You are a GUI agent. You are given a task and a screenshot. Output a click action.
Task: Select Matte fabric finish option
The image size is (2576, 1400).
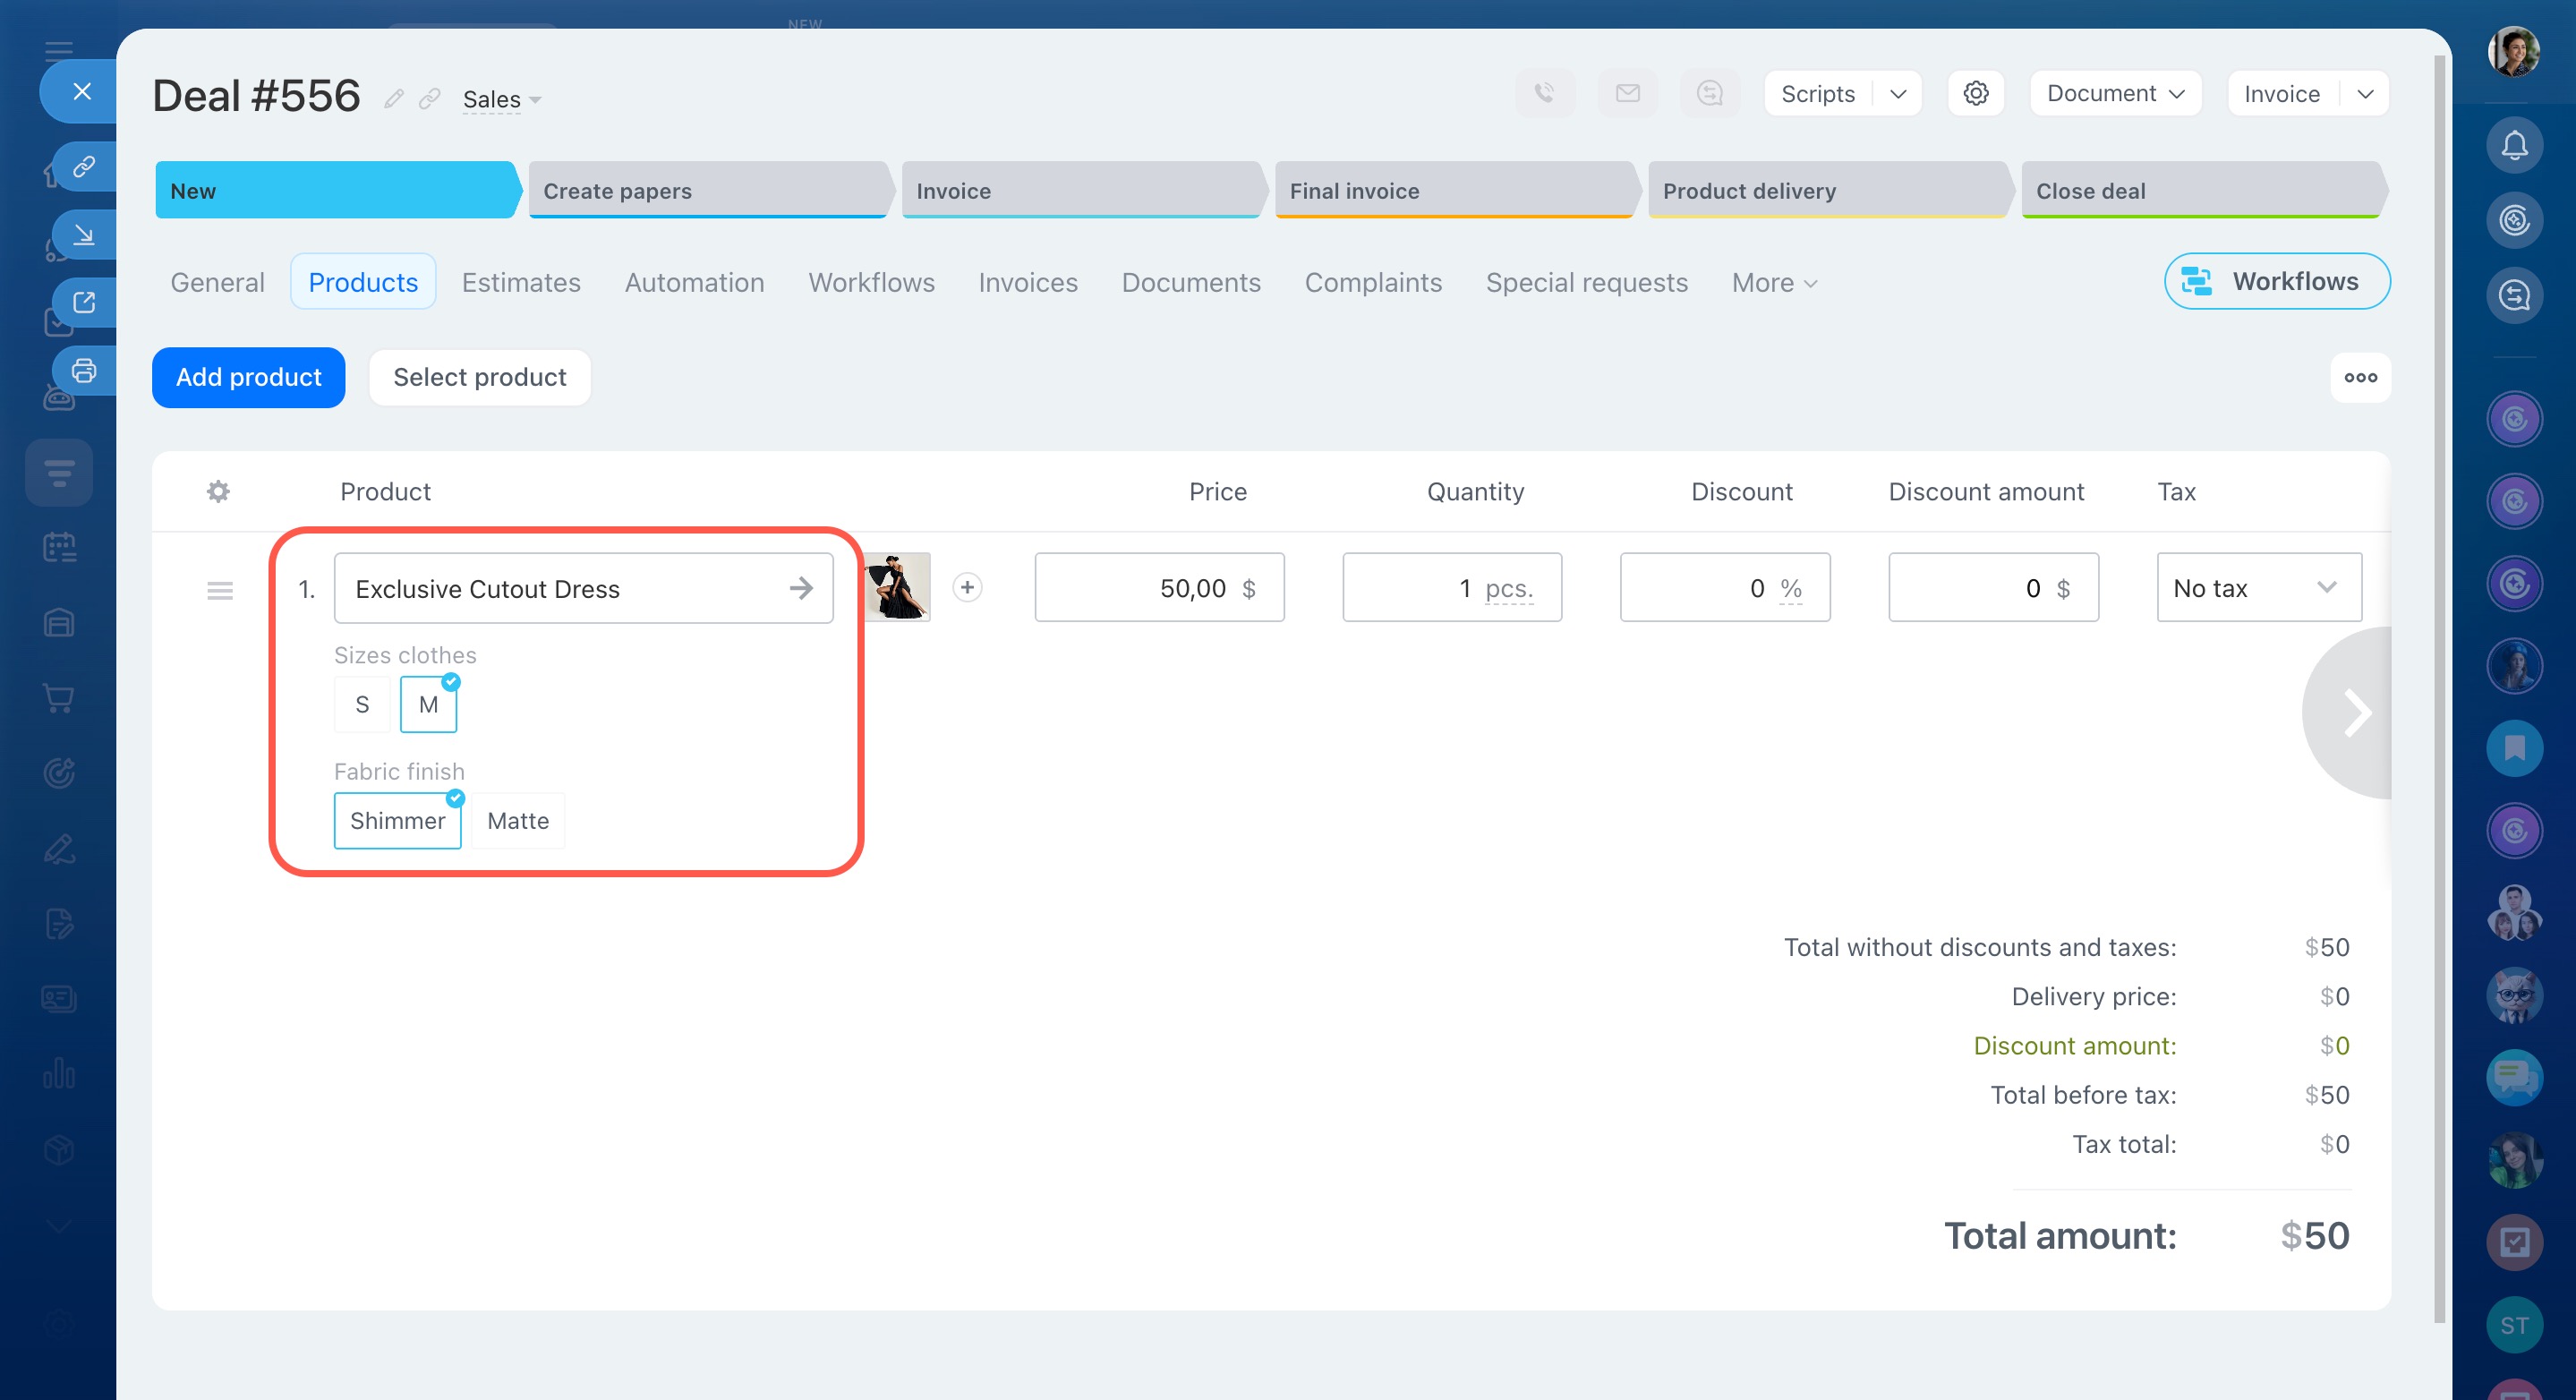point(518,821)
